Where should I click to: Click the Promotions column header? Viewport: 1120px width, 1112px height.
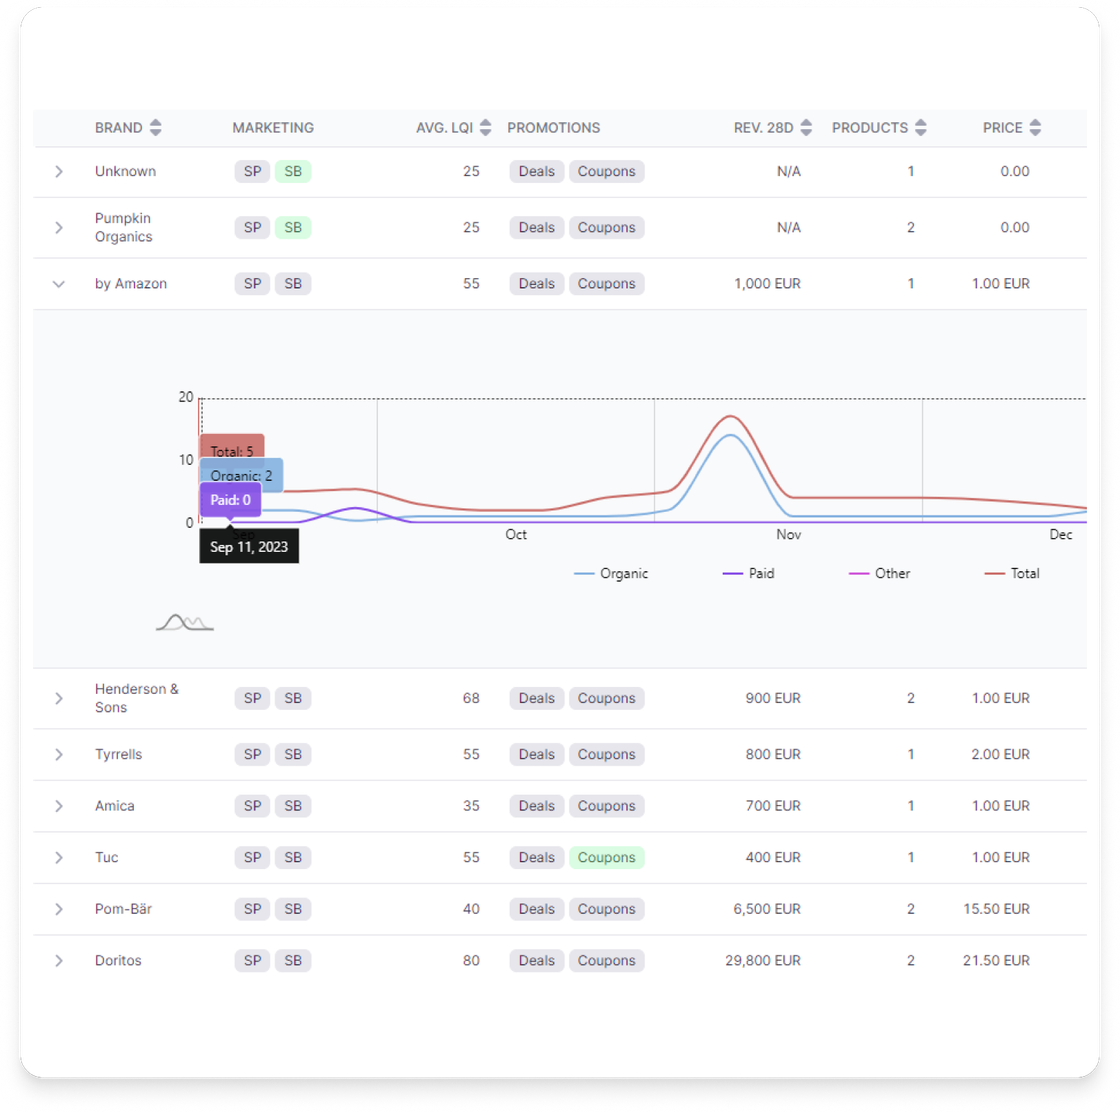[554, 128]
